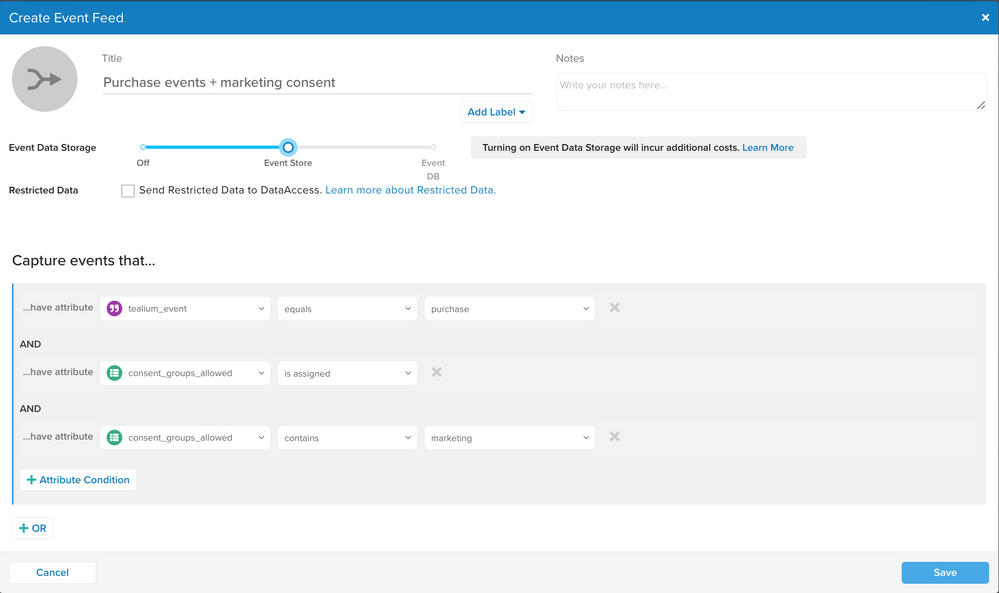Image resolution: width=999 pixels, height=593 pixels.
Task: Click the event feed merge icon avatar
Action: 45,79
